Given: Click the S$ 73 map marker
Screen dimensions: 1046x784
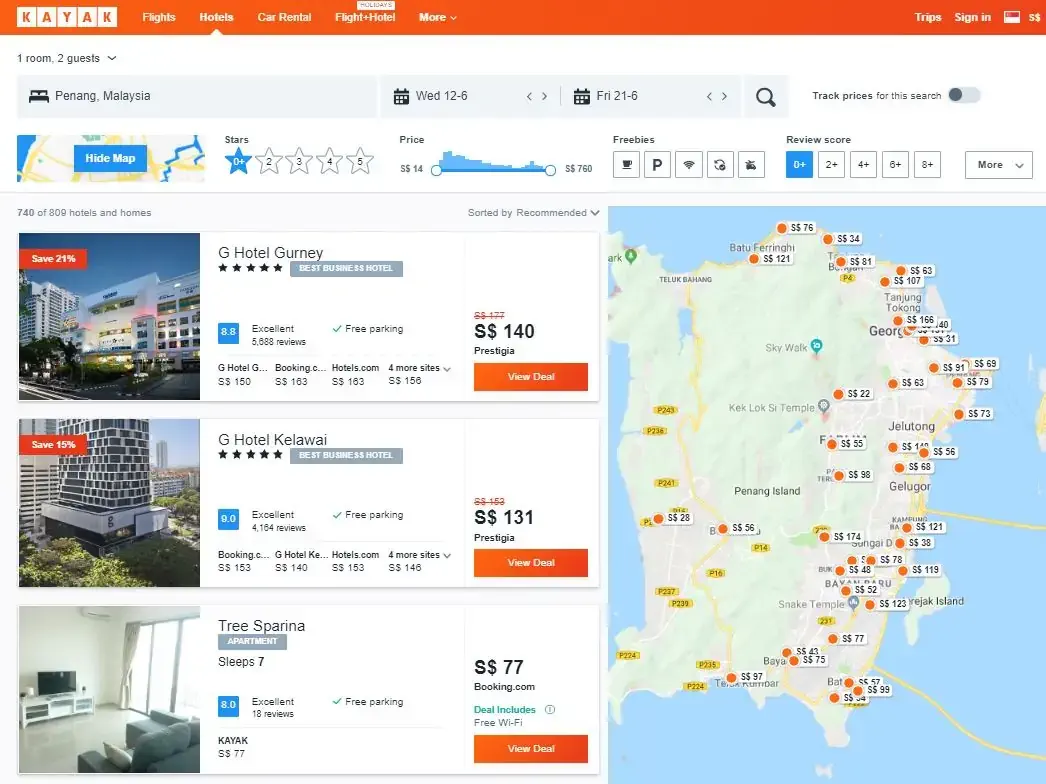Looking at the screenshot, I should (973, 414).
